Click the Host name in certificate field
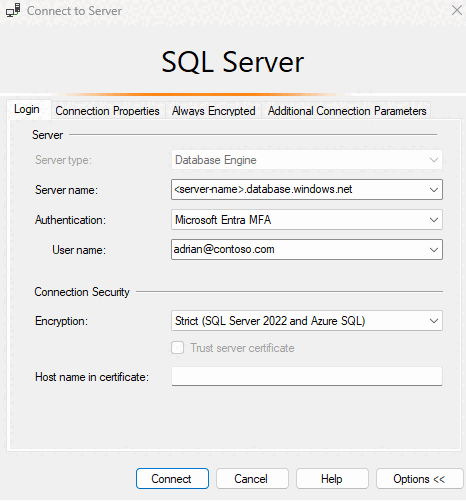466x501 pixels. [x=307, y=376]
